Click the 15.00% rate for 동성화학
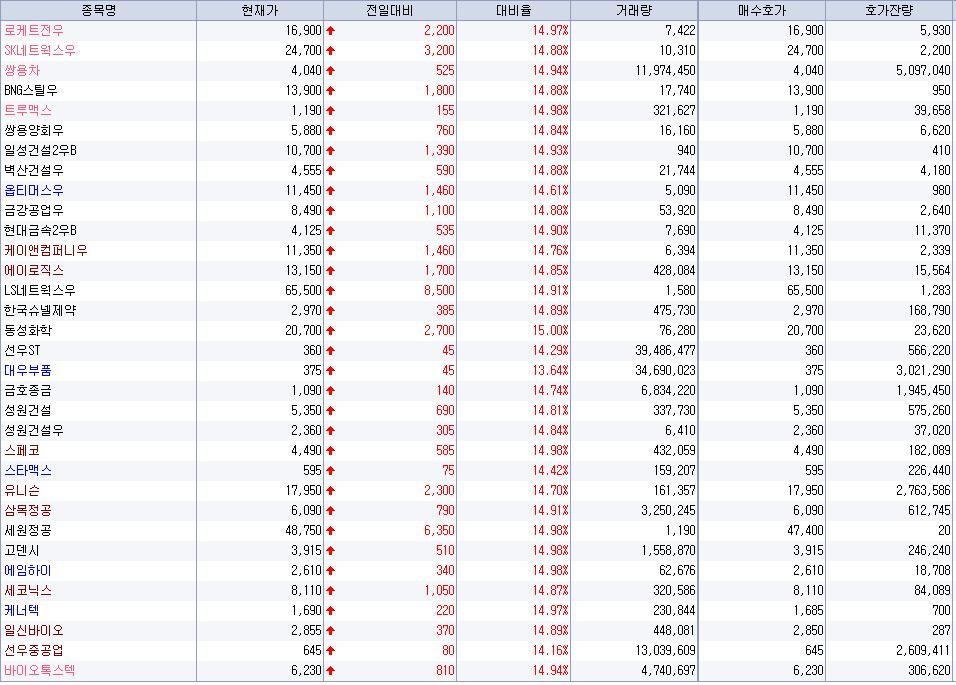 pos(551,331)
